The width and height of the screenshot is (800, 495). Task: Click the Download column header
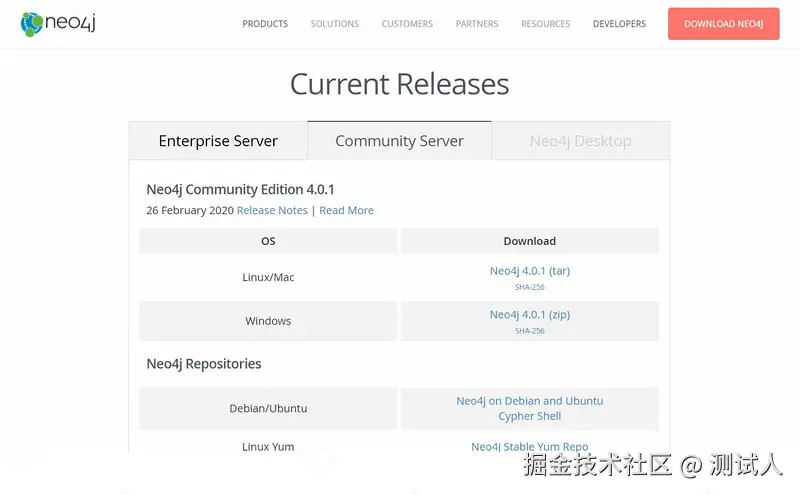point(530,241)
